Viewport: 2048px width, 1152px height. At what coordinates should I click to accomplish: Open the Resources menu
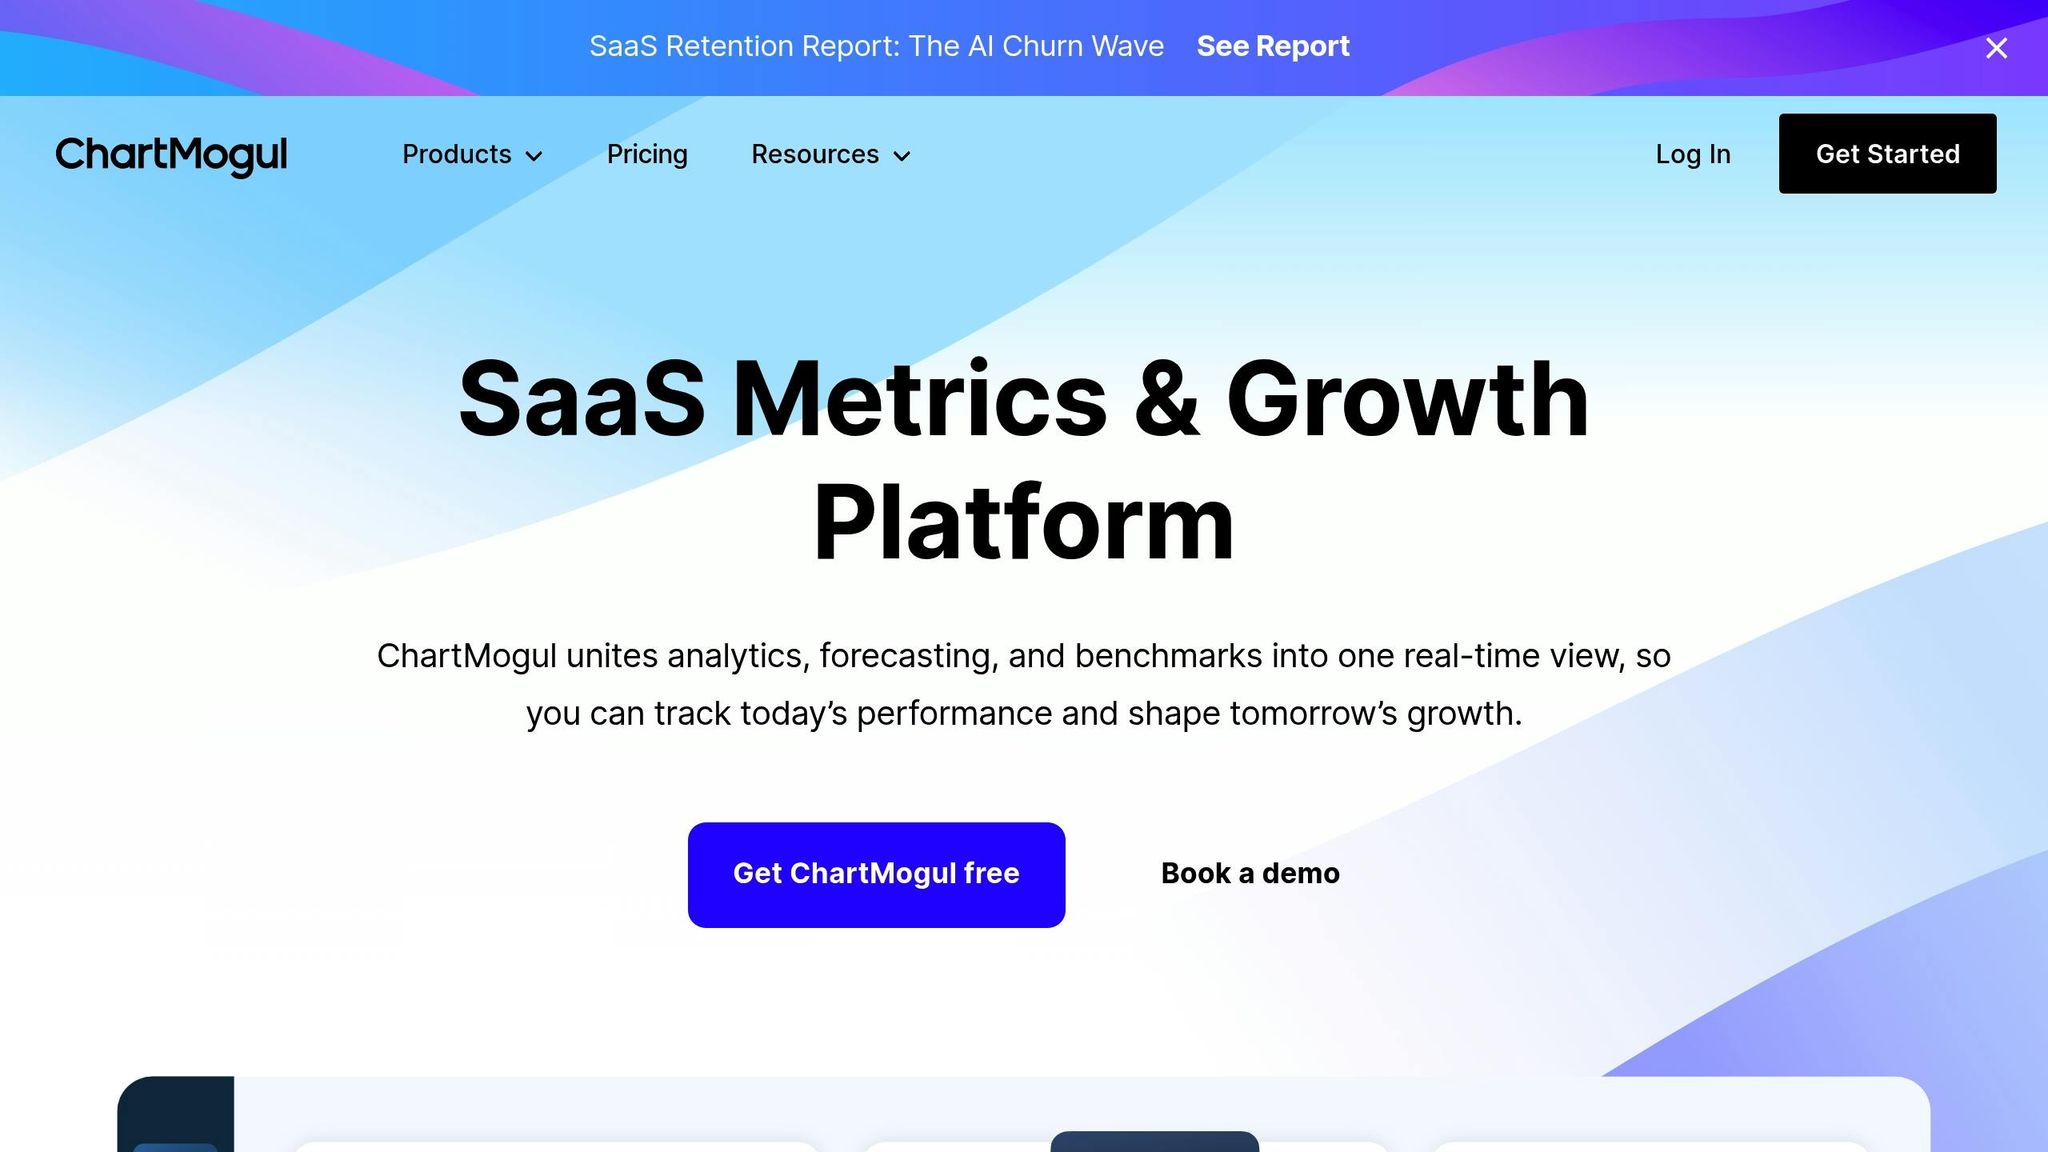815,155
